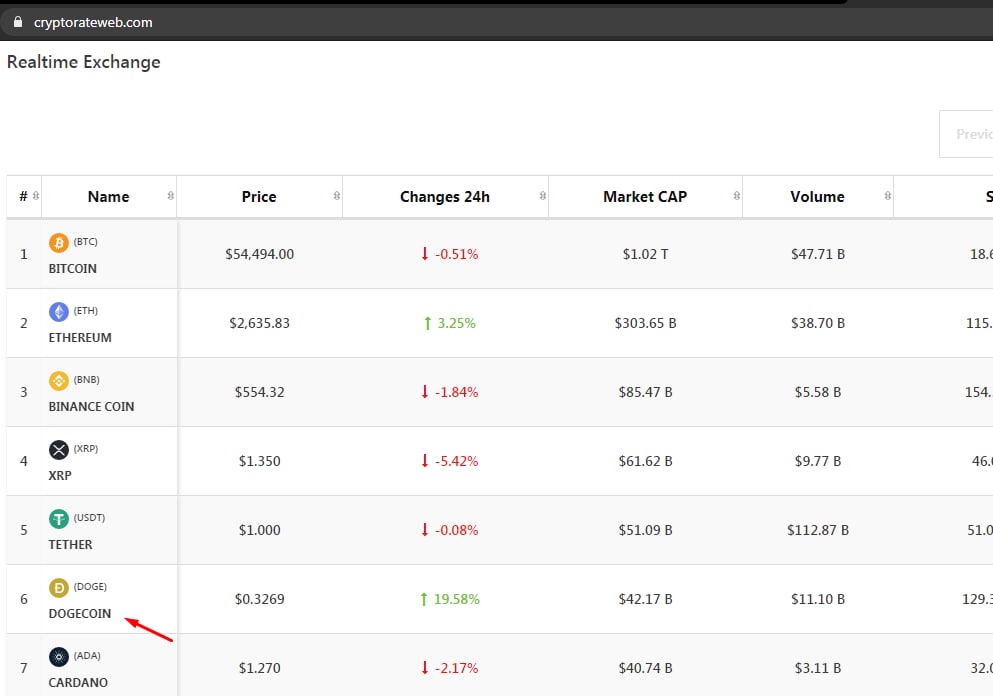Click the padlock icon in address bar
The image size is (993, 696).
(x=18, y=22)
